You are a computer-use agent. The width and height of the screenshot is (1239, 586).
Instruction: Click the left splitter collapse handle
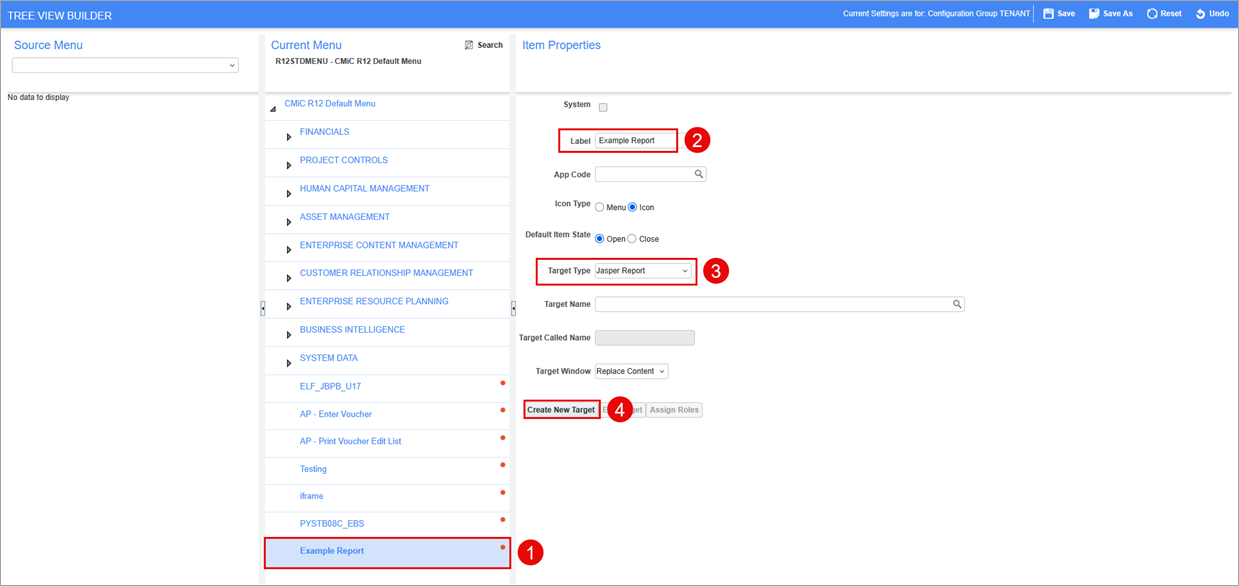[x=262, y=308]
